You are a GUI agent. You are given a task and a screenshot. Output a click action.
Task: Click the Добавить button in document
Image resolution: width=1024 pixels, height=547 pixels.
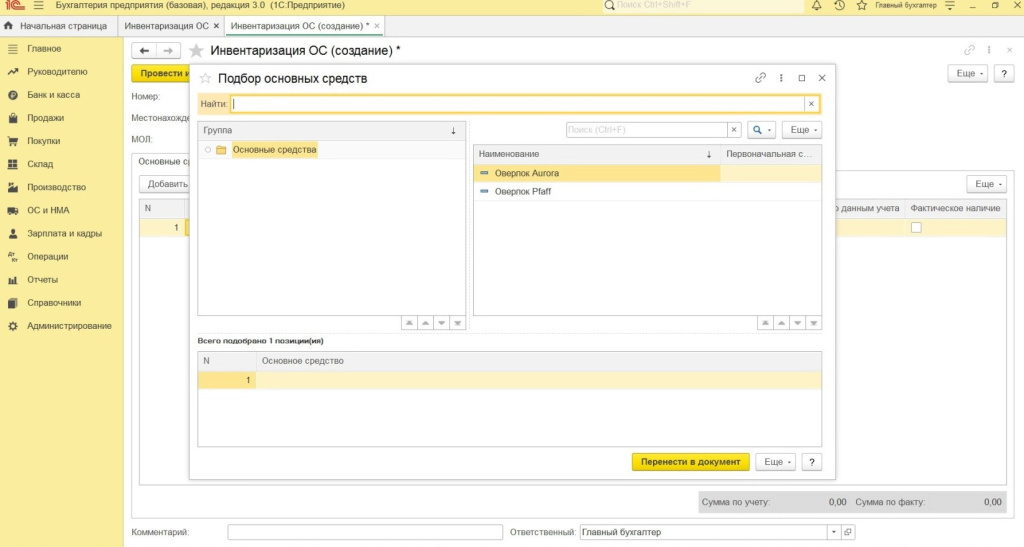165,184
